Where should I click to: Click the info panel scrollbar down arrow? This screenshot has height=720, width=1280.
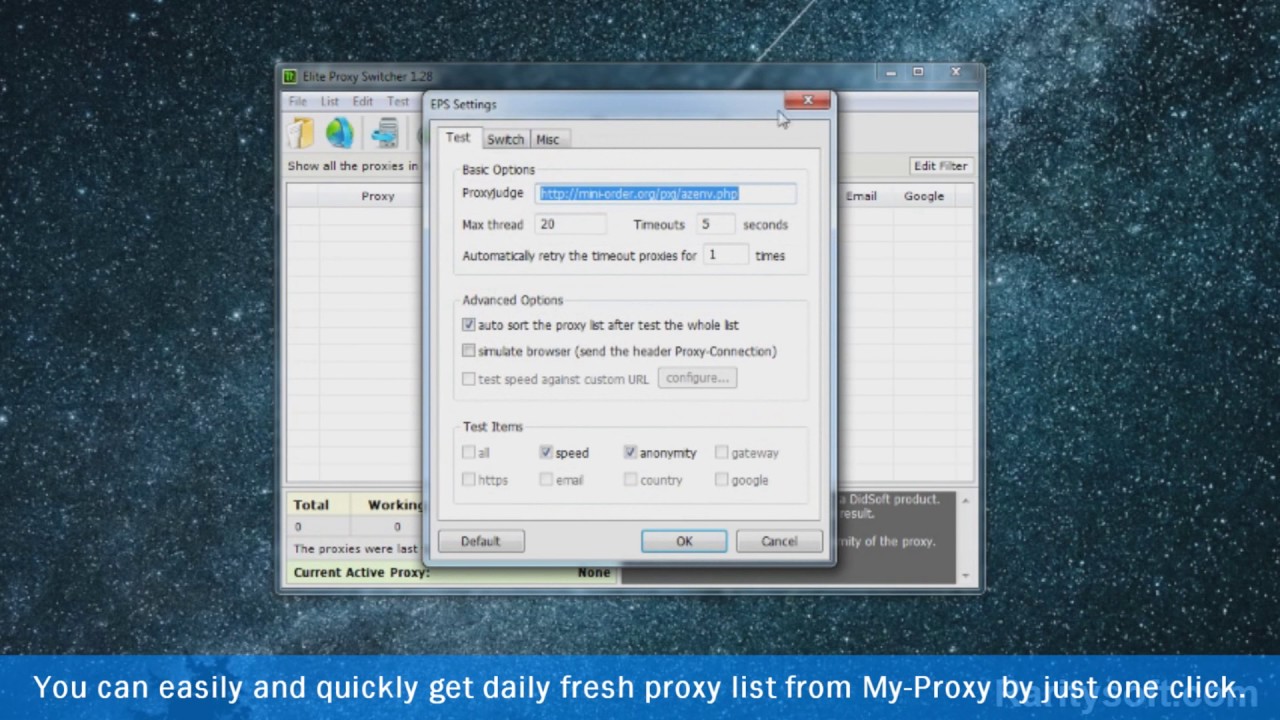click(966, 575)
